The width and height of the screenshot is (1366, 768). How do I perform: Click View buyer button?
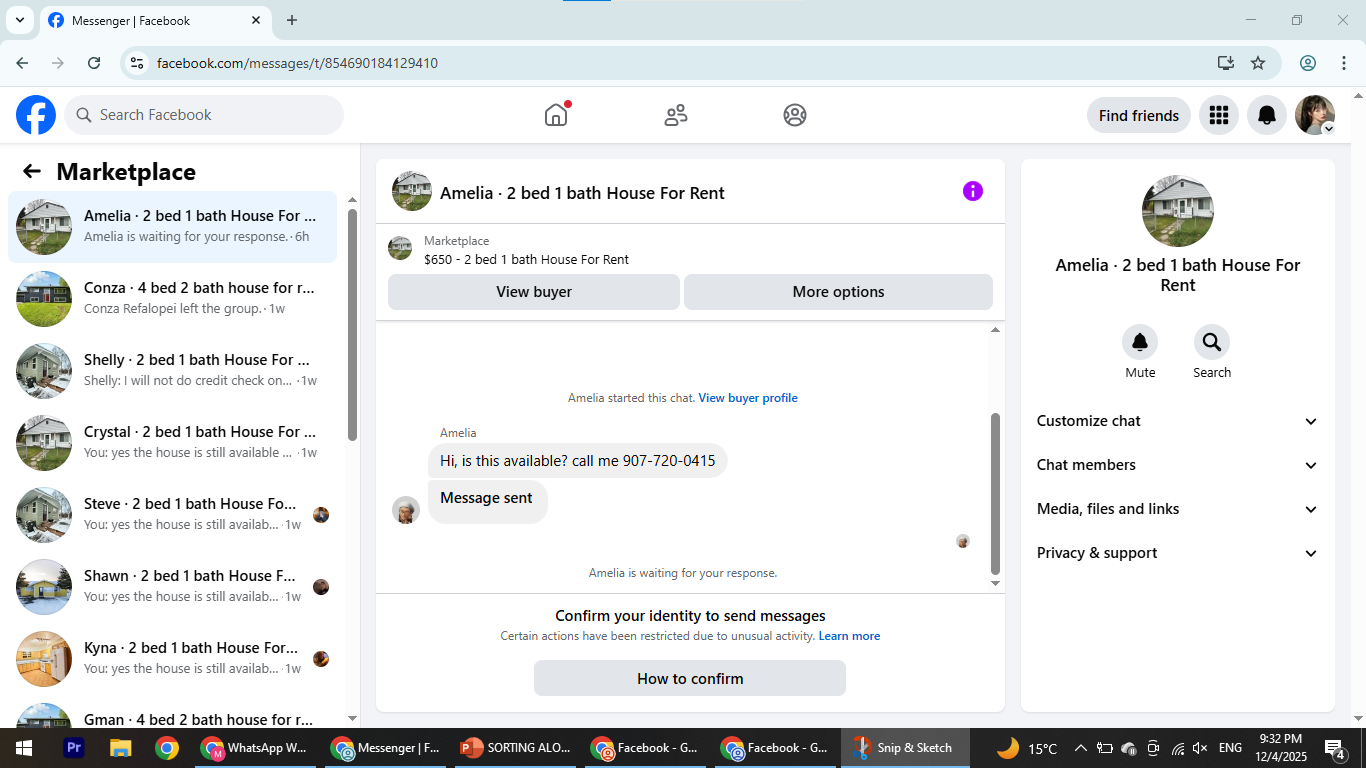point(534,292)
